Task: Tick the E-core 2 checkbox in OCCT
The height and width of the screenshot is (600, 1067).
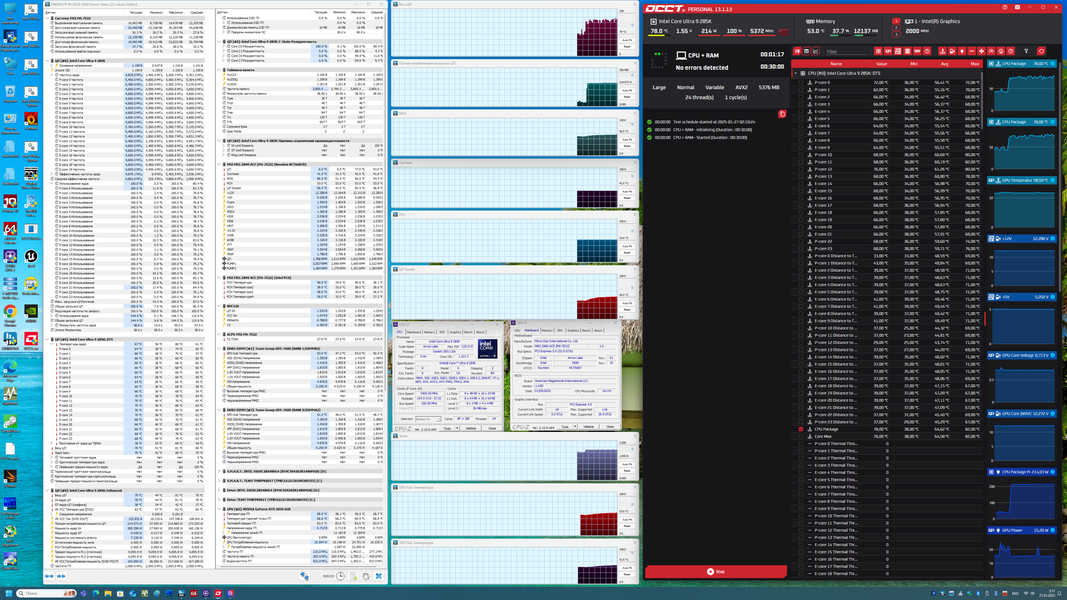Action: click(x=800, y=97)
